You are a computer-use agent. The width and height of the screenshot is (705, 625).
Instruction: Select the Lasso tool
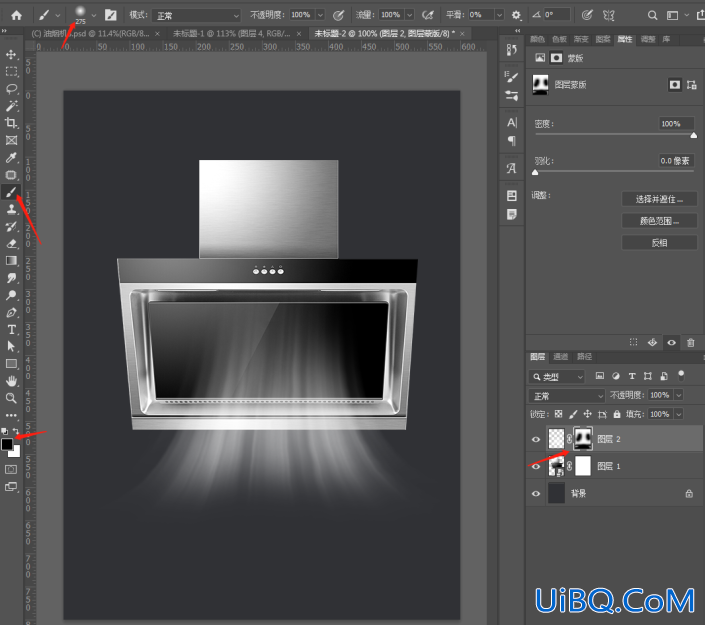[11, 89]
